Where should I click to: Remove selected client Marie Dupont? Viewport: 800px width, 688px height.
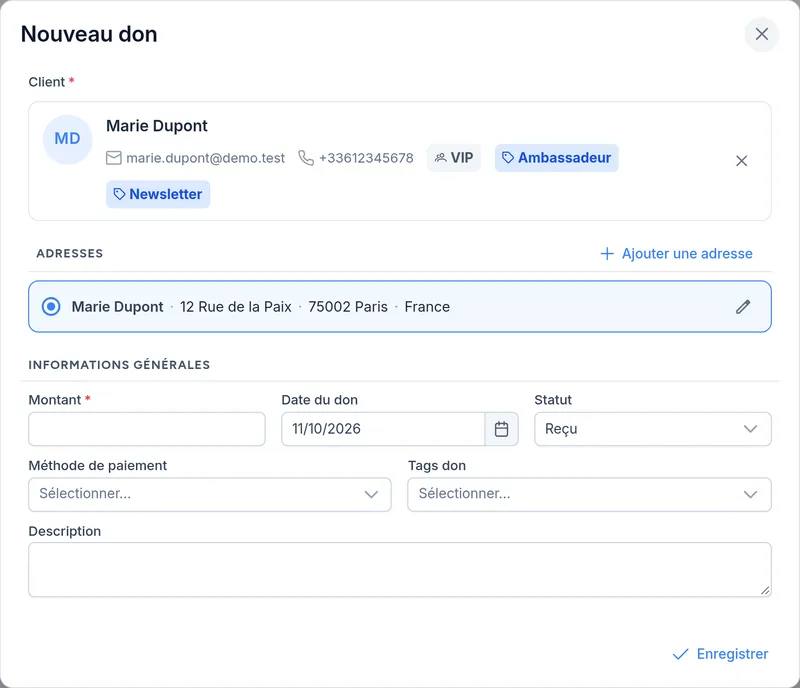[741, 161]
